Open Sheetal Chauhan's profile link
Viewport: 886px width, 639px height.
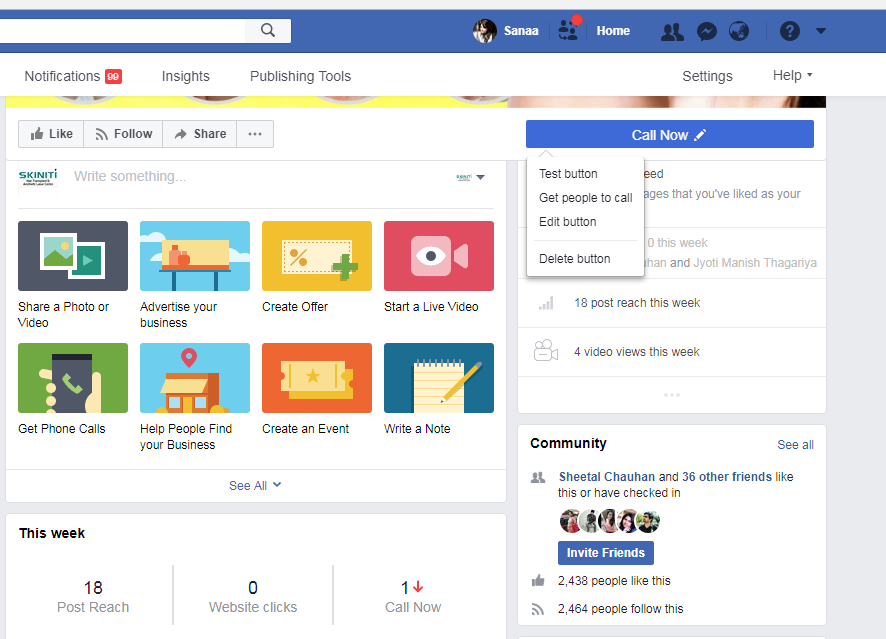607,477
